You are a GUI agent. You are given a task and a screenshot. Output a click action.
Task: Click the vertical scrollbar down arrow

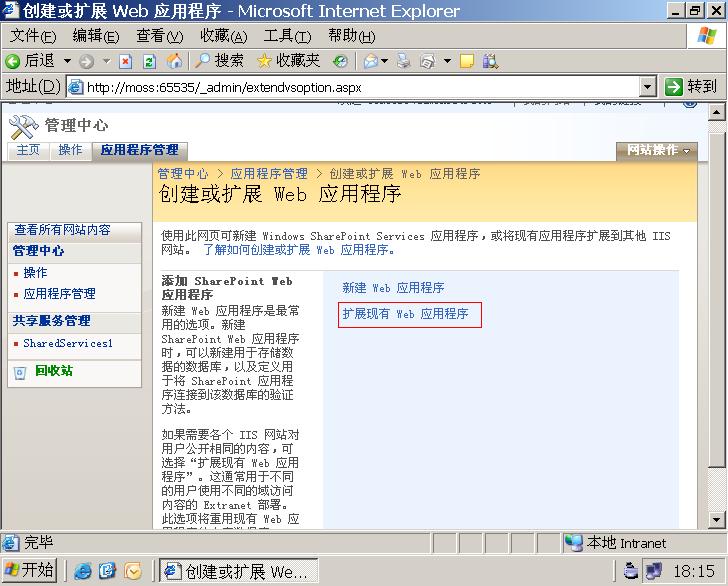click(x=716, y=520)
